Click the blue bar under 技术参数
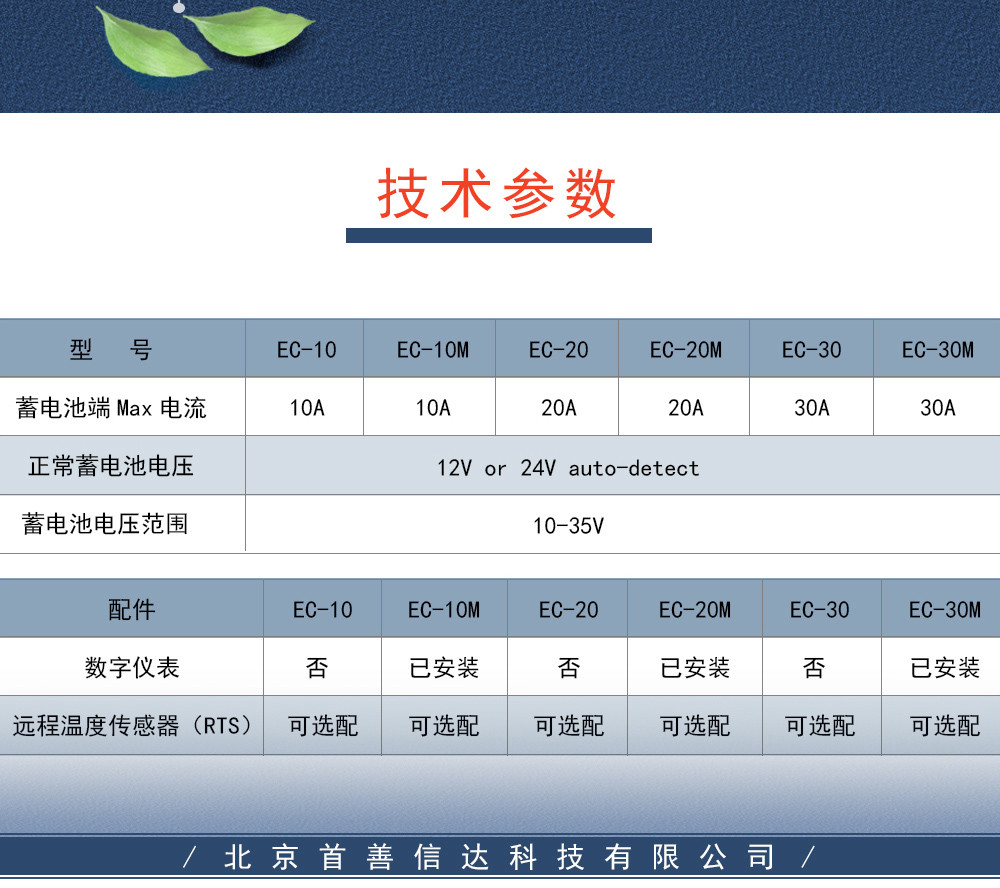The width and height of the screenshot is (1000, 888). tap(498, 235)
